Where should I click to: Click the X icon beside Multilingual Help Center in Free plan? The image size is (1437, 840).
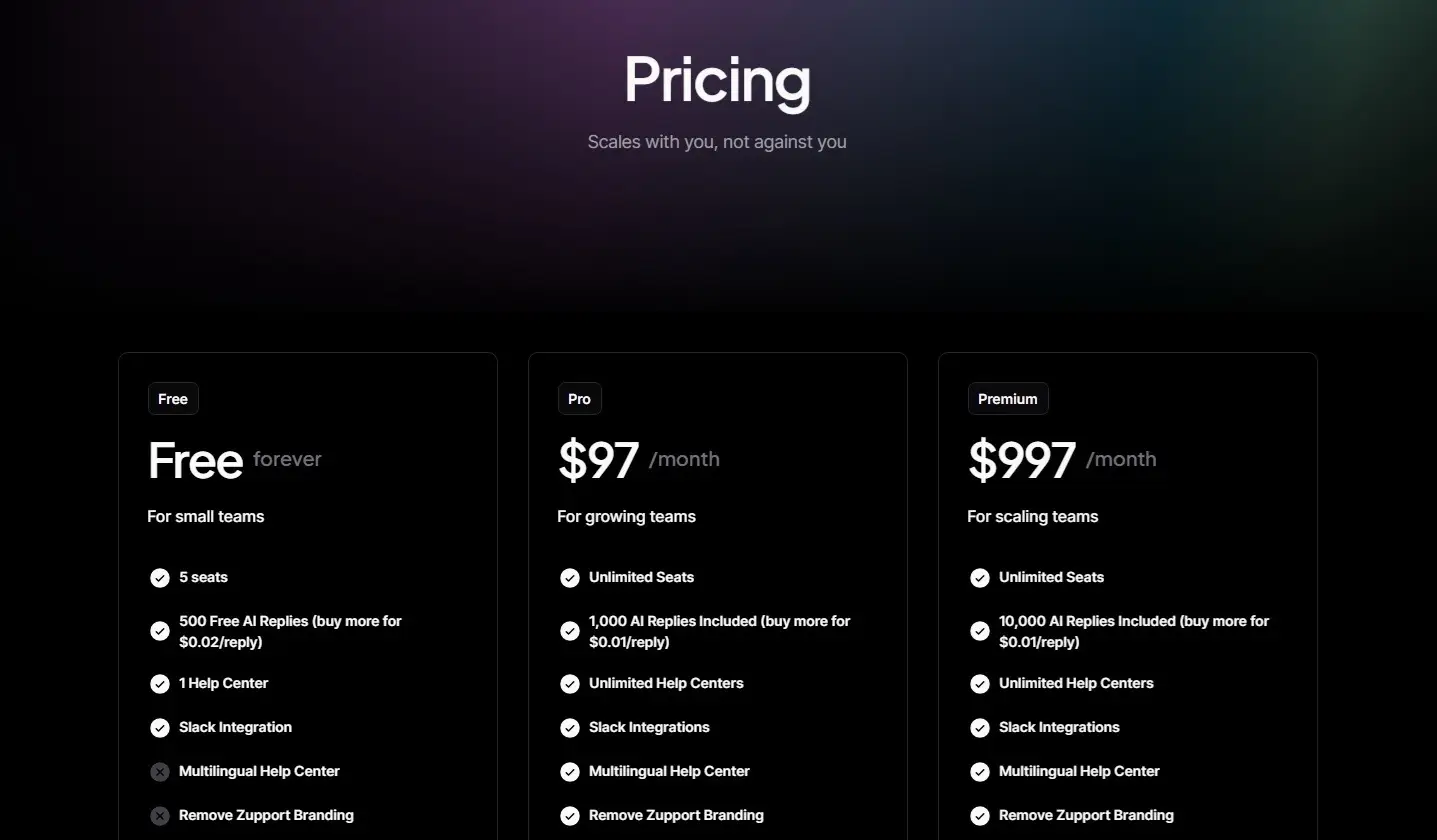pos(159,772)
